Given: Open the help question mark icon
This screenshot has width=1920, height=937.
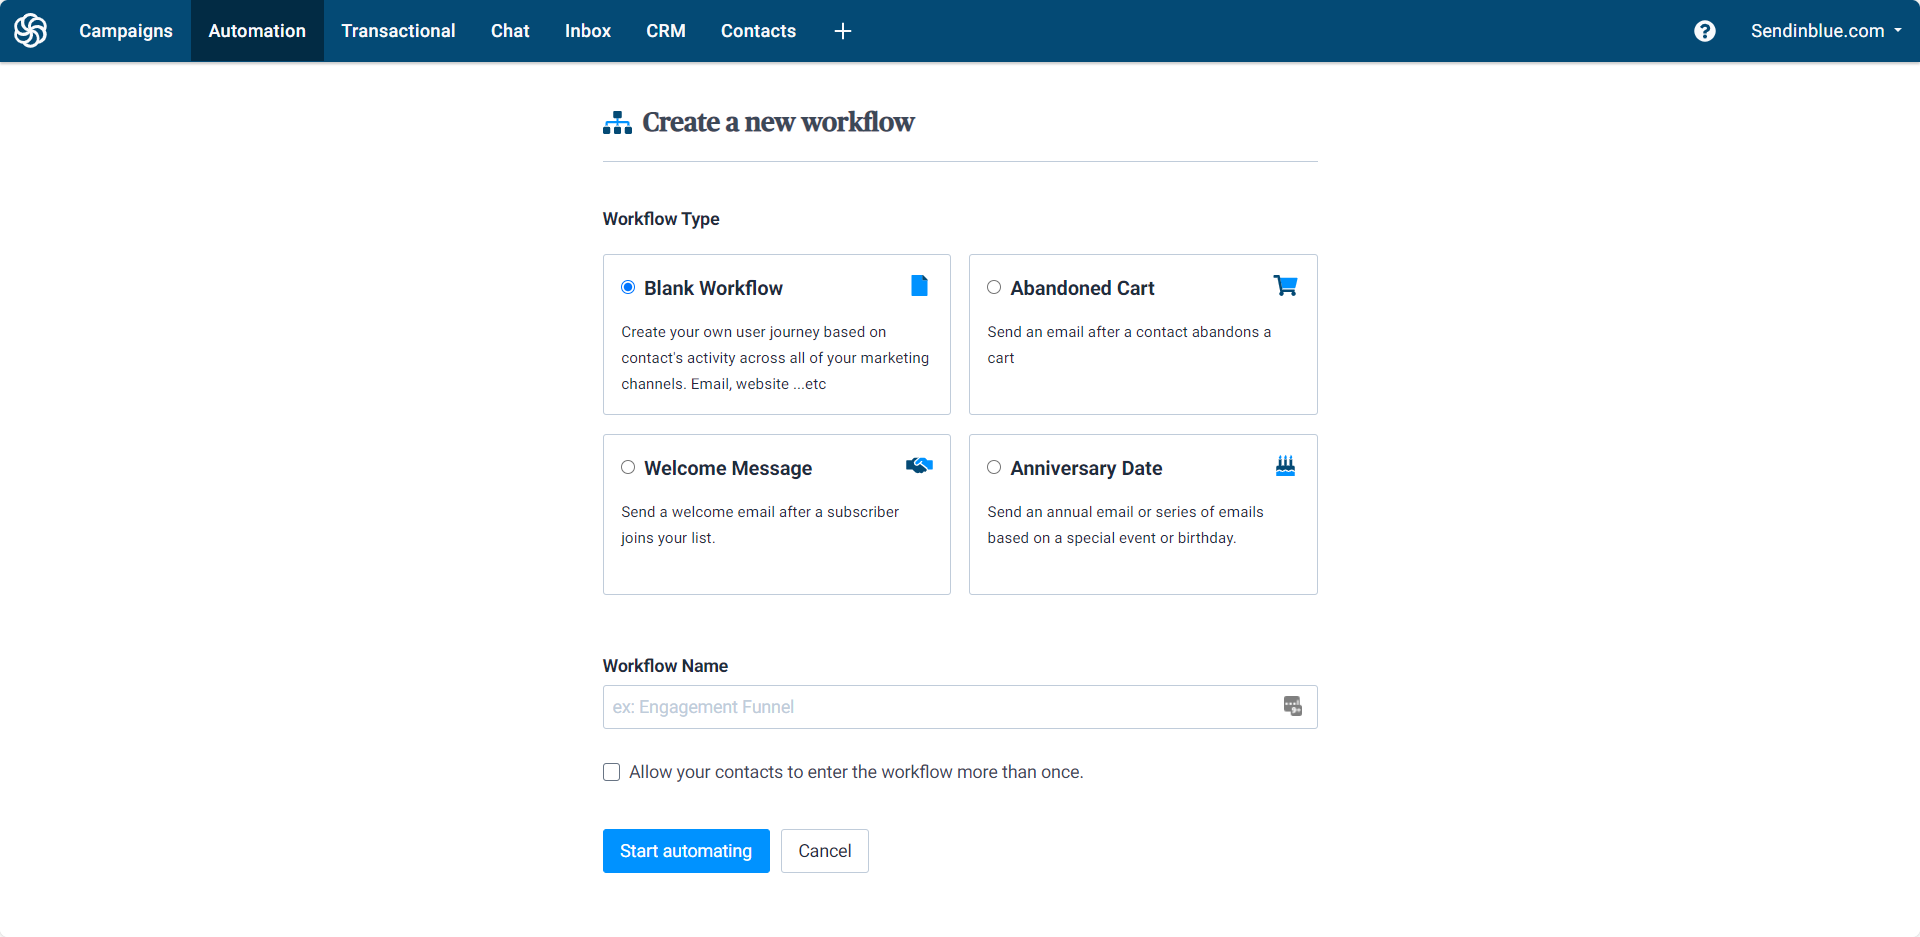Looking at the screenshot, I should pos(1705,31).
